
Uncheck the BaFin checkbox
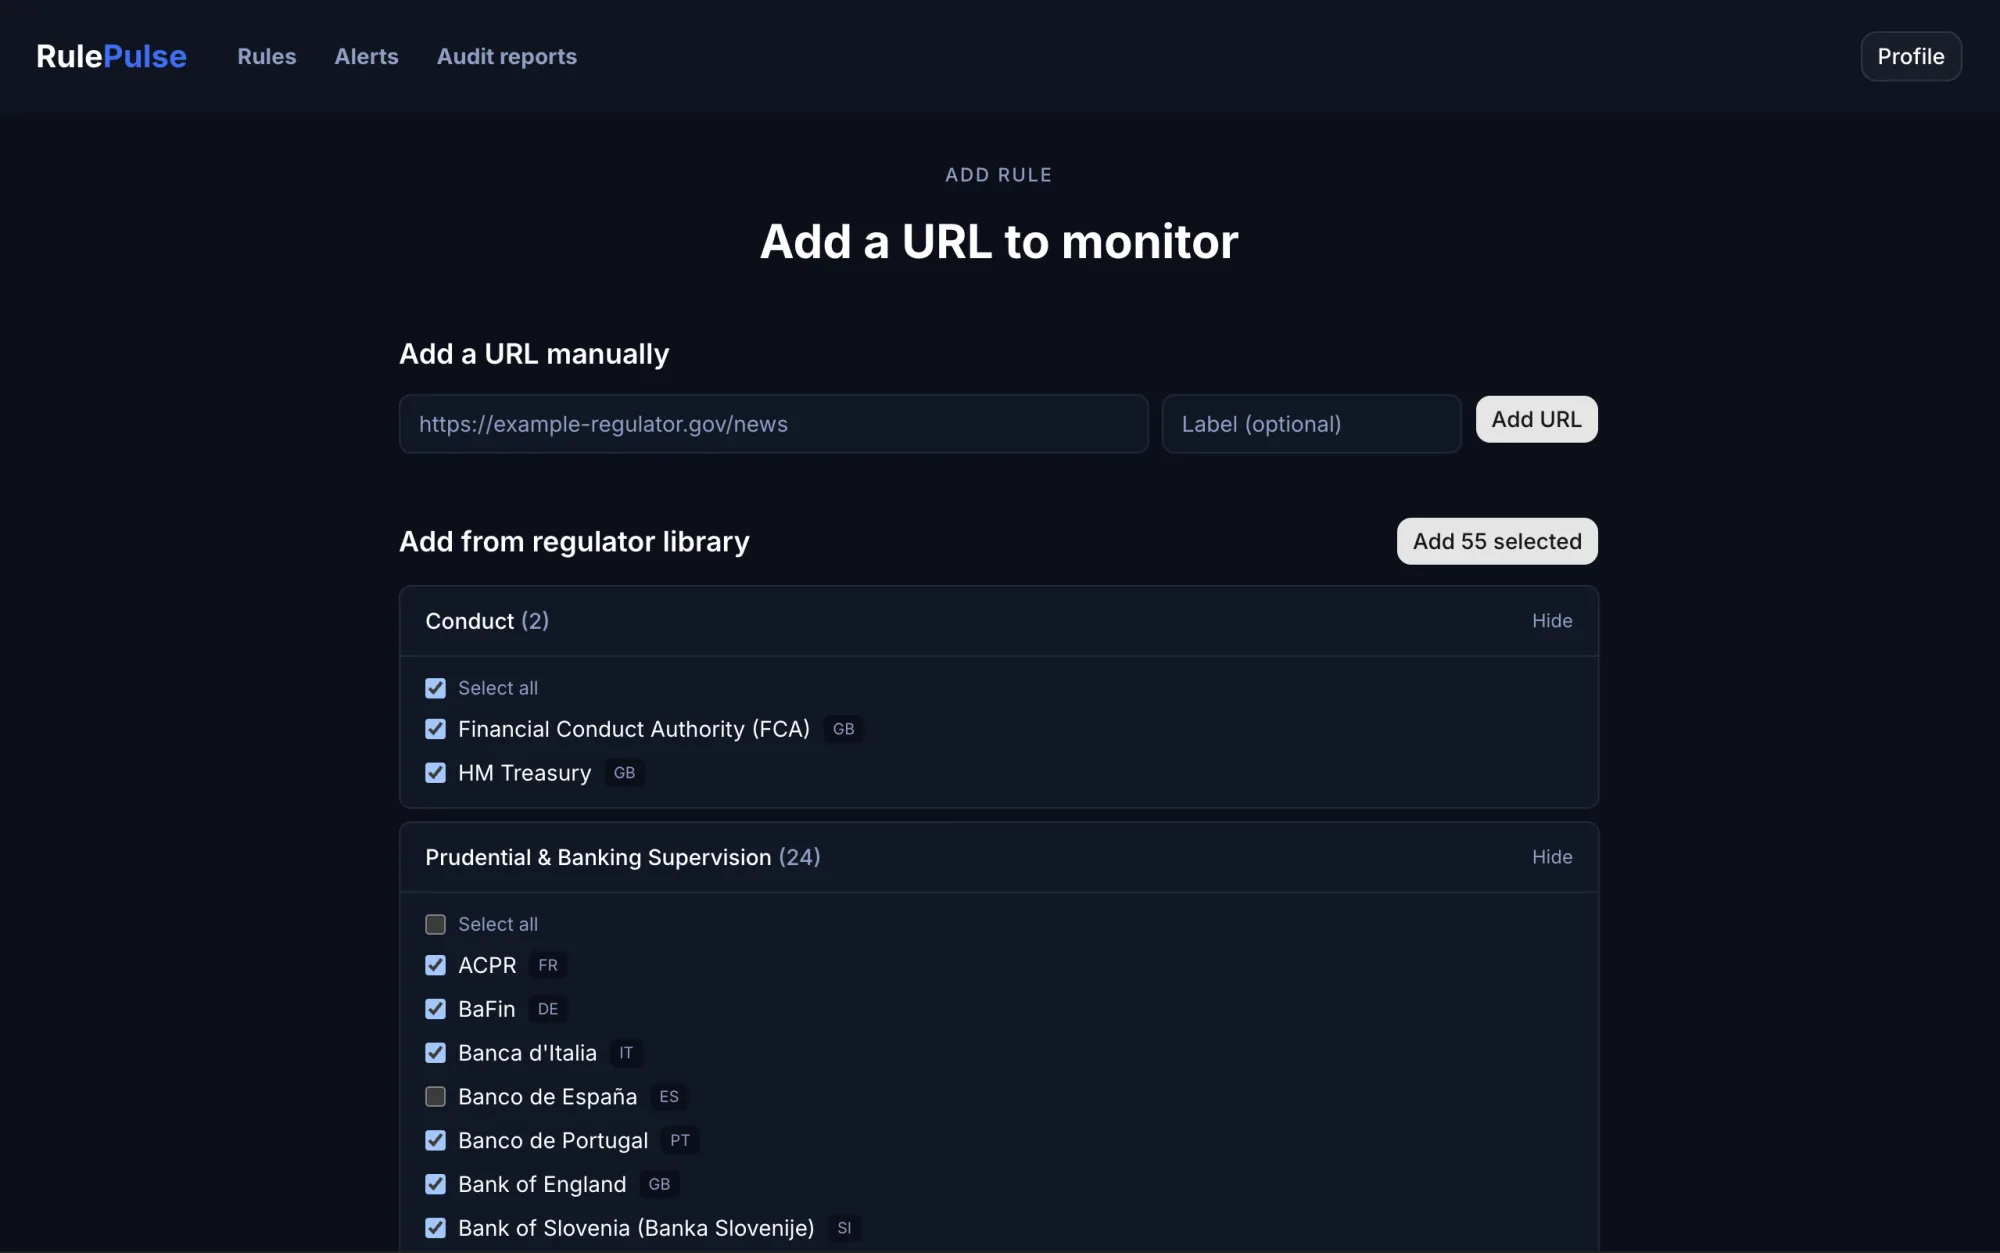(435, 1009)
